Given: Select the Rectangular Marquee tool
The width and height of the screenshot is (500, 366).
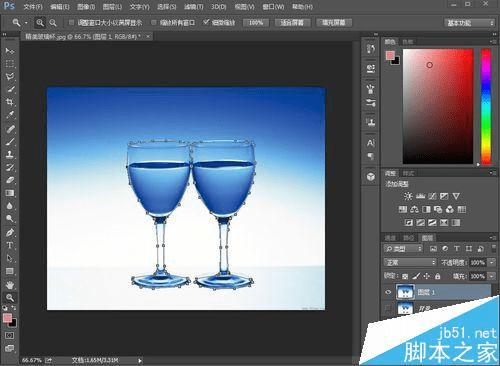Looking at the screenshot, I should [10, 63].
